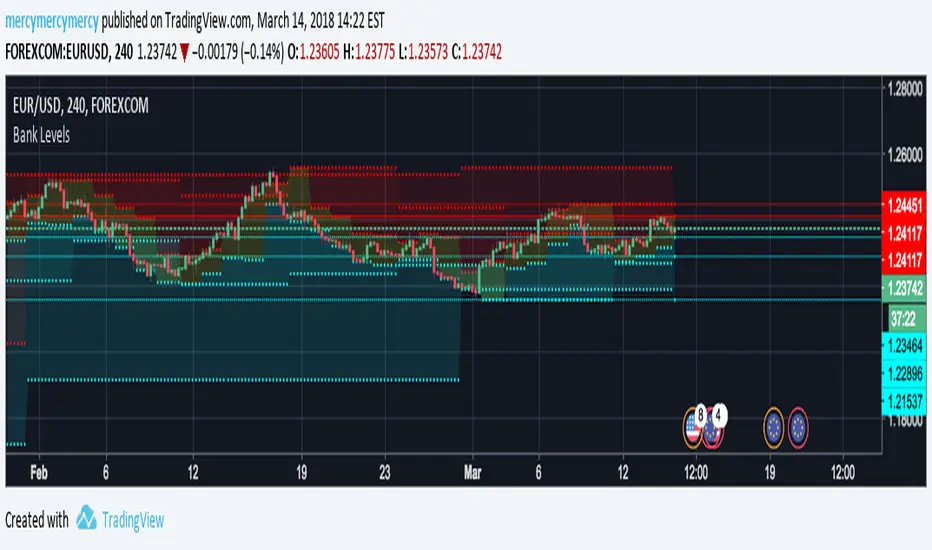The image size is (932, 550).
Task: Click the red 1.24451 price label
Action: click(x=904, y=206)
